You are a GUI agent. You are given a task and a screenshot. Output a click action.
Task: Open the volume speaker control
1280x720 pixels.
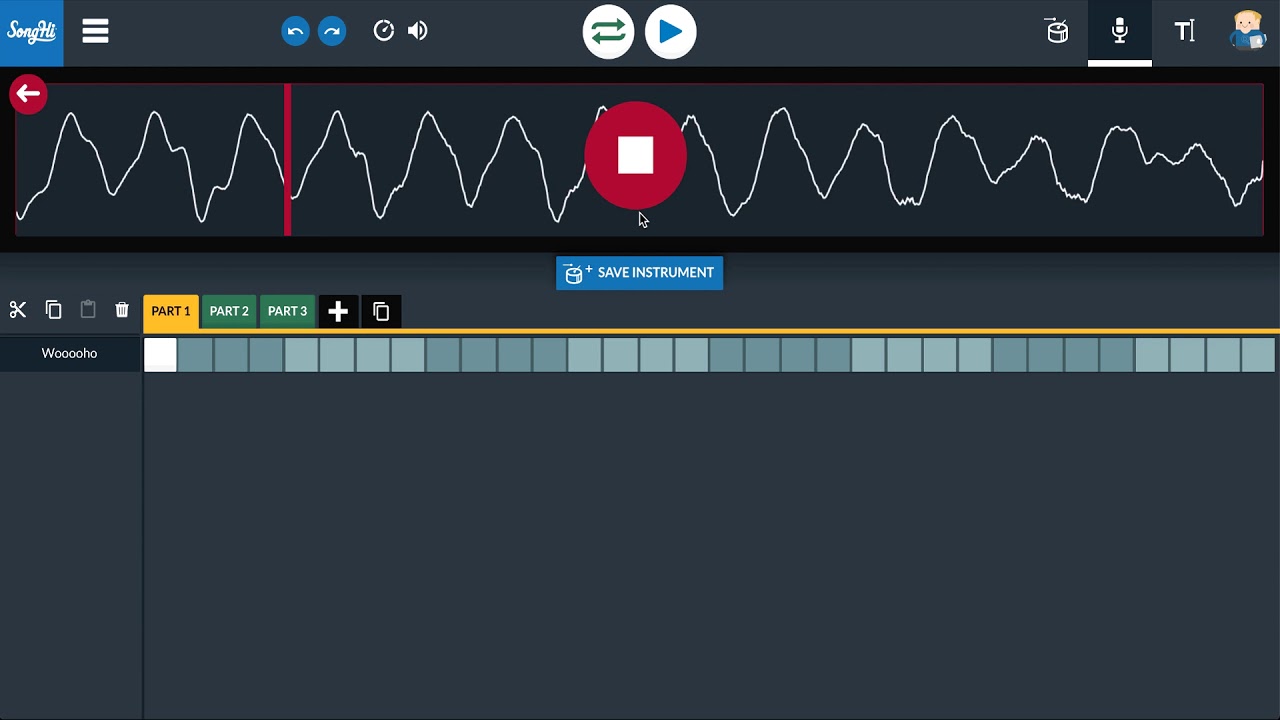[x=418, y=32]
